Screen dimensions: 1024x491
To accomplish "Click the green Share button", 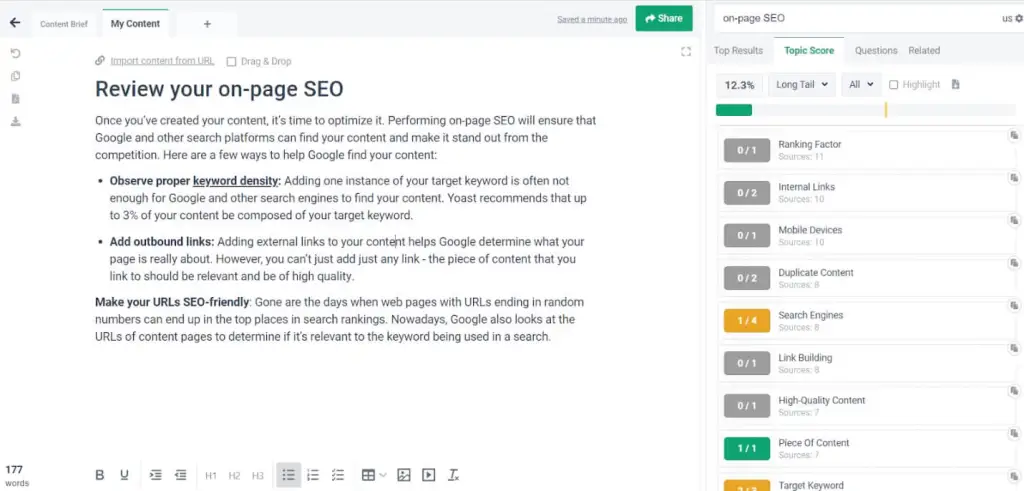I will (x=663, y=18).
